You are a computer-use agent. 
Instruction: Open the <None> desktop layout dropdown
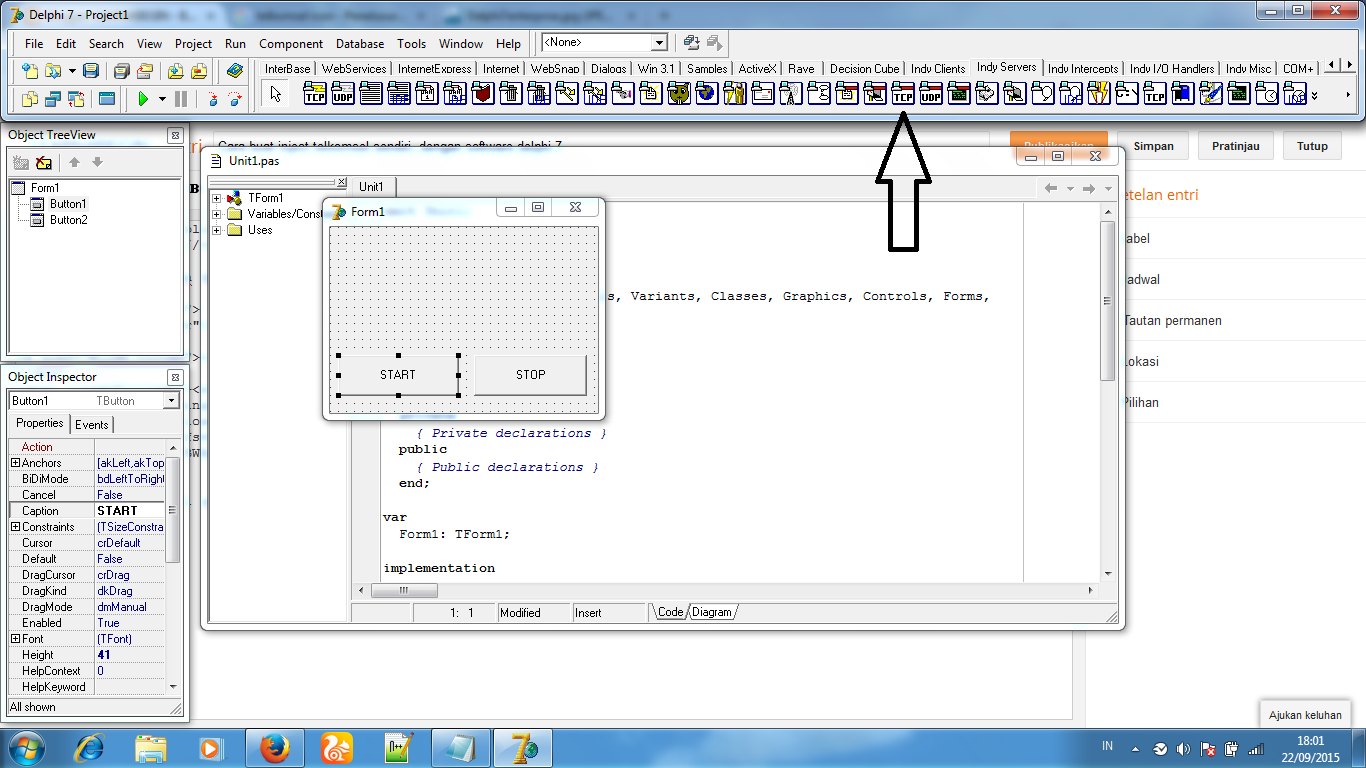(659, 42)
